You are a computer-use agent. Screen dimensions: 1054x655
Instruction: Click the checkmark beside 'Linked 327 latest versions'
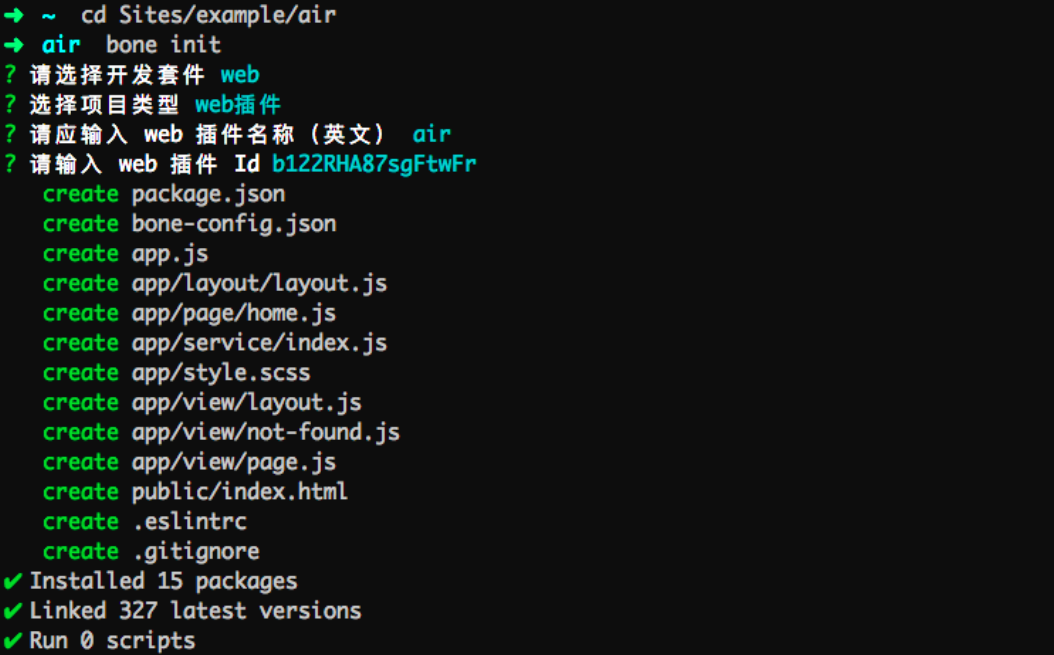[x=13, y=611]
